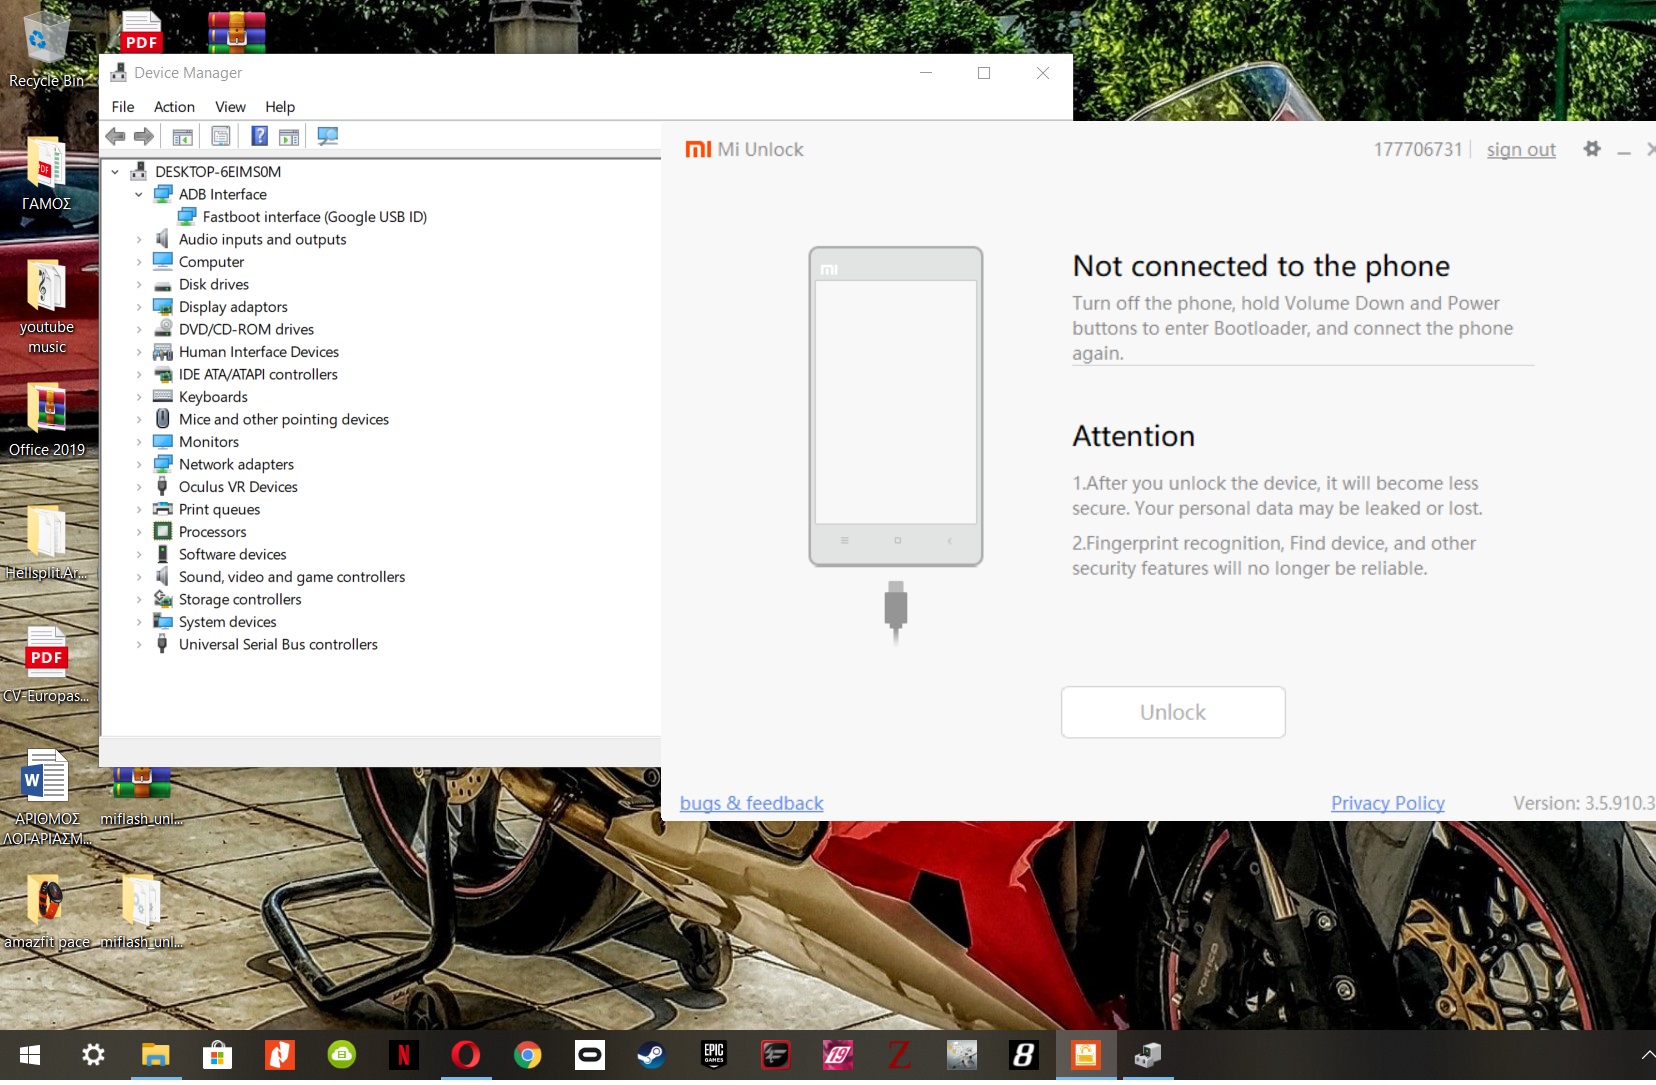Toggle the show/hide action pane toolbar icon
The image size is (1656, 1085).
click(289, 136)
